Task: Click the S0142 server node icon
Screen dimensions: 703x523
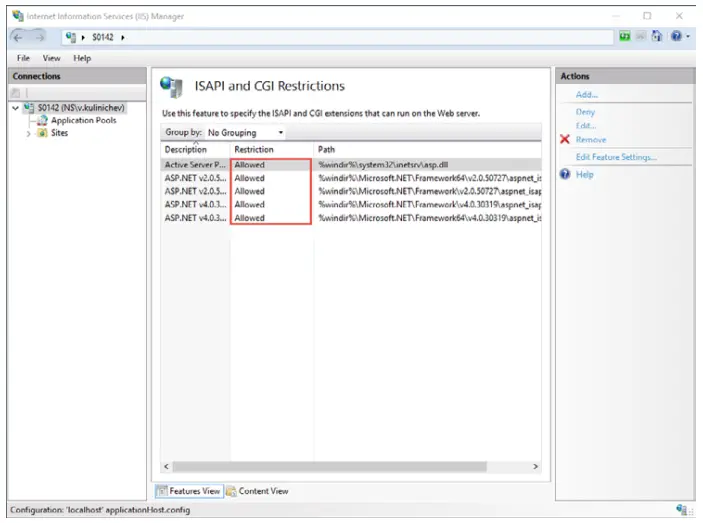Action: pyautogui.click(x=29, y=108)
